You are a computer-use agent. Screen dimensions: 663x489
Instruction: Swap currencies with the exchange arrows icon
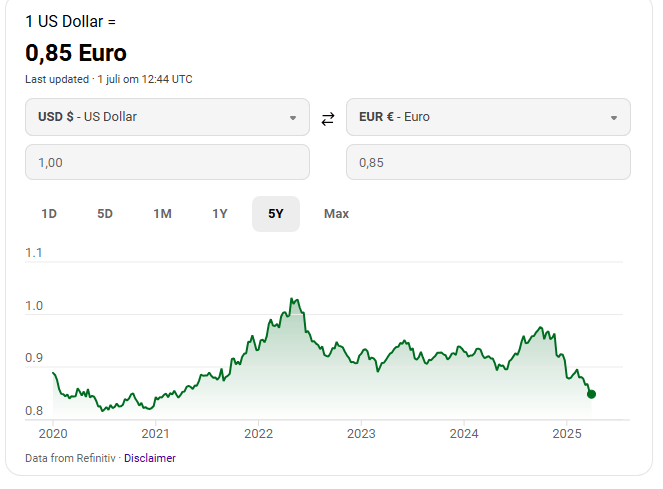pyautogui.click(x=328, y=119)
